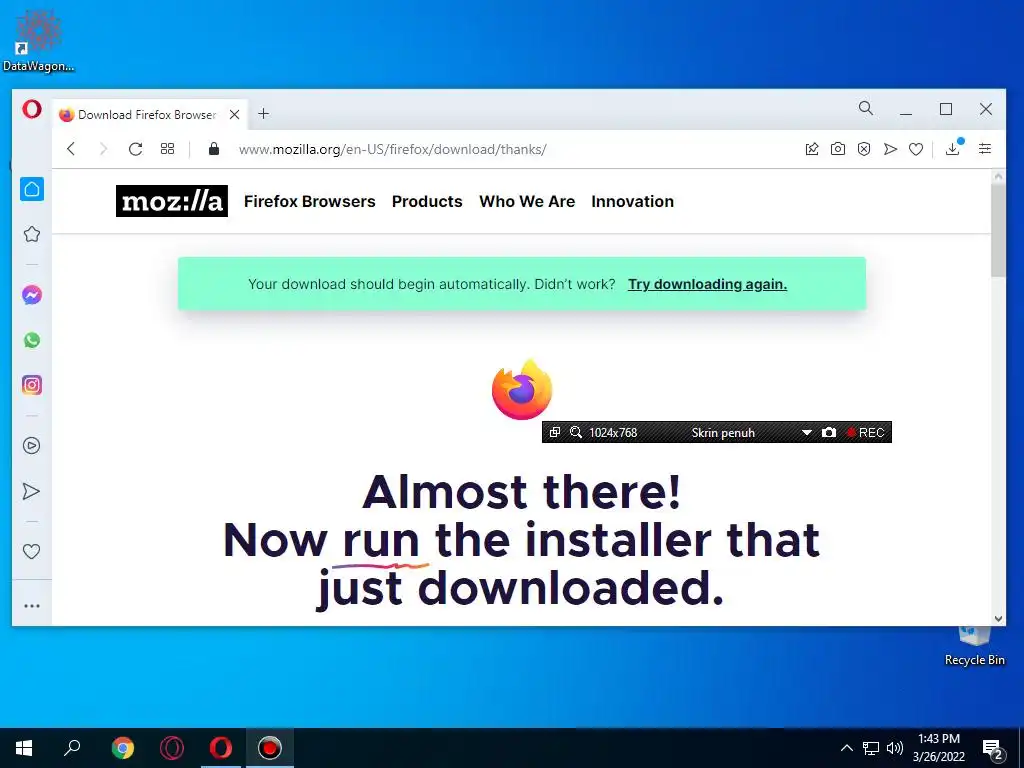
Task: Open the Recycle Bin desktop icon
Action: tap(974, 646)
